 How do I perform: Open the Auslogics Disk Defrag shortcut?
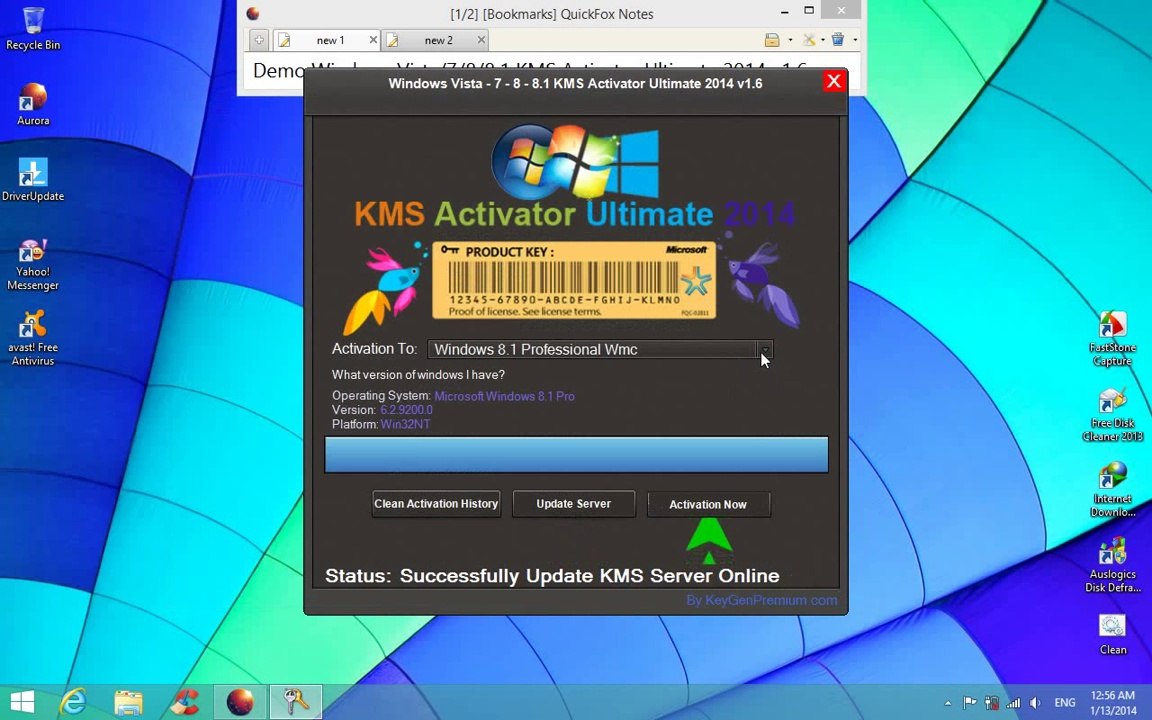1112,565
